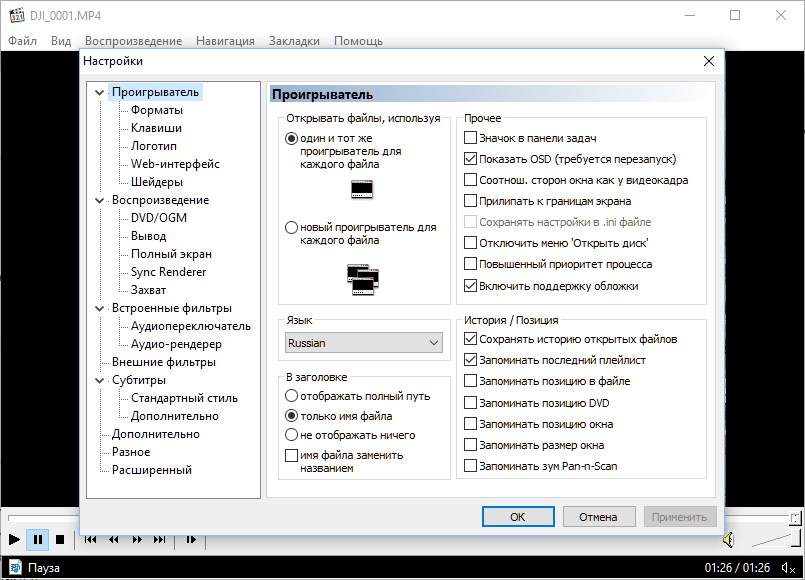Select 'только имя файла' radio option

tap(291, 416)
